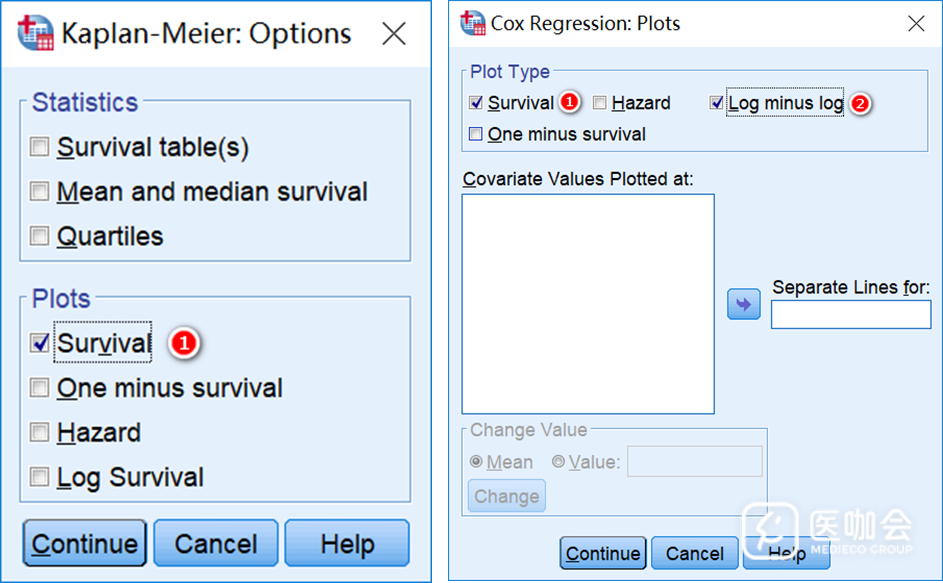This screenshot has height=583, width=943.
Task: Click the blue arrow transfer button
Action: pos(743,304)
